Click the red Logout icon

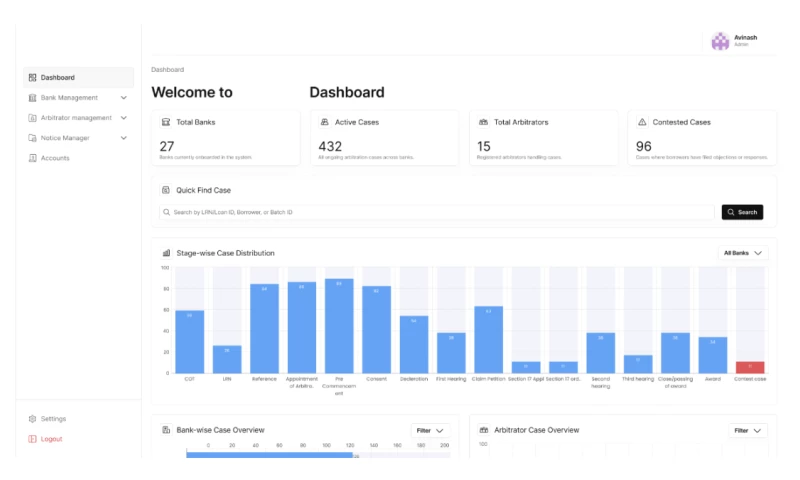[x=33, y=439]
